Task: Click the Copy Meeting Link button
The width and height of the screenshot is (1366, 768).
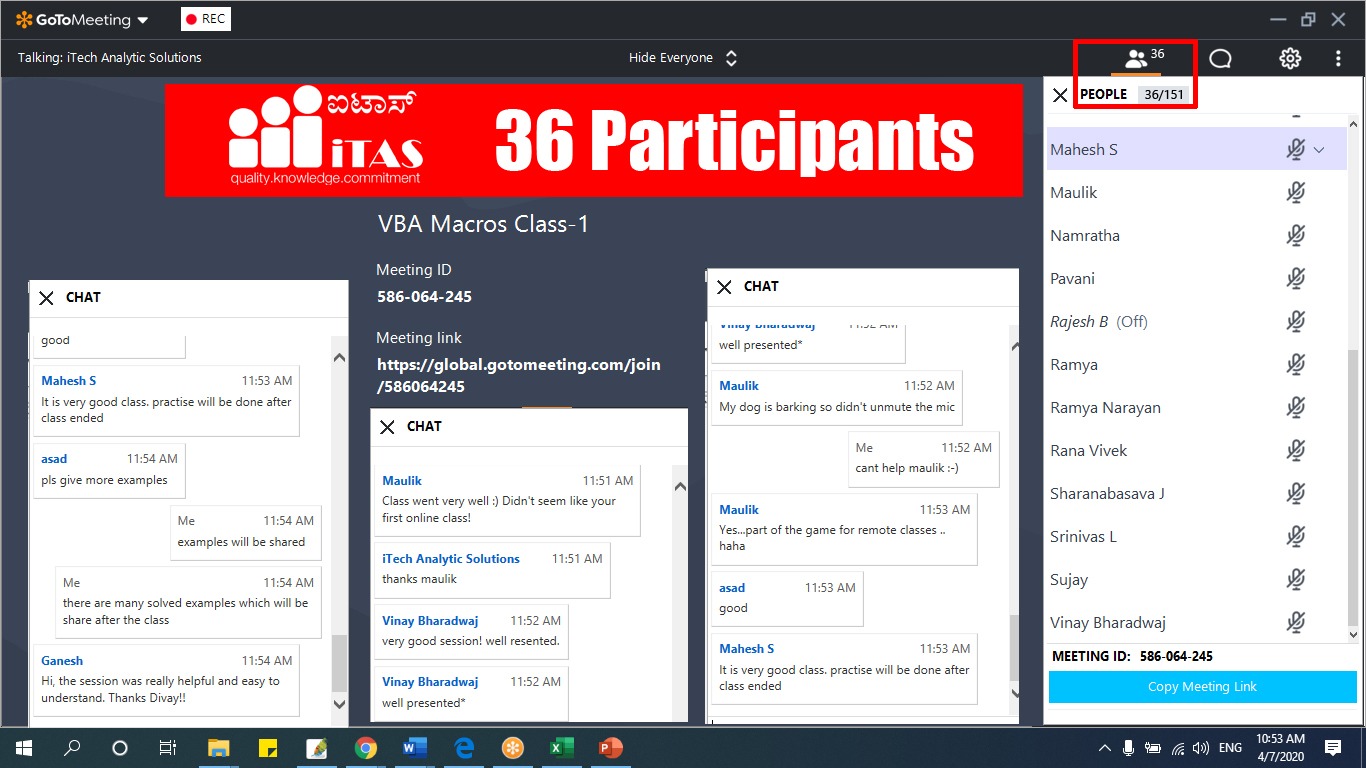Action: coord(1202,687)
